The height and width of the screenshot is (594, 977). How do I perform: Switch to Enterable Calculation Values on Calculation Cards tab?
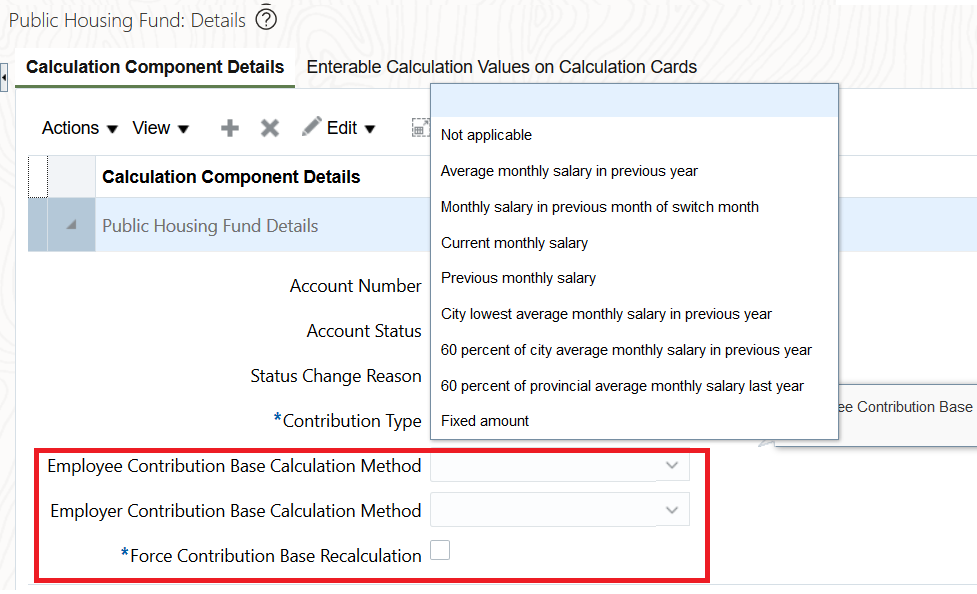(501, 67)
